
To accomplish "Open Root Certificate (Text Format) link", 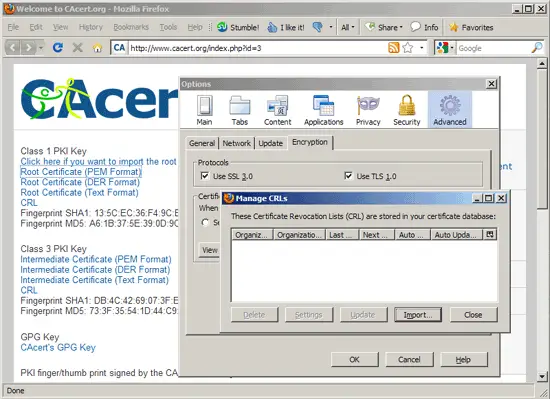I will pos(79,192).
